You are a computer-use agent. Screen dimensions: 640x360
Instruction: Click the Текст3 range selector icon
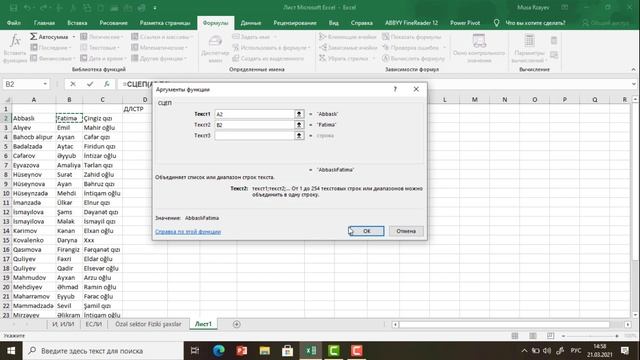tap(299, 135)
